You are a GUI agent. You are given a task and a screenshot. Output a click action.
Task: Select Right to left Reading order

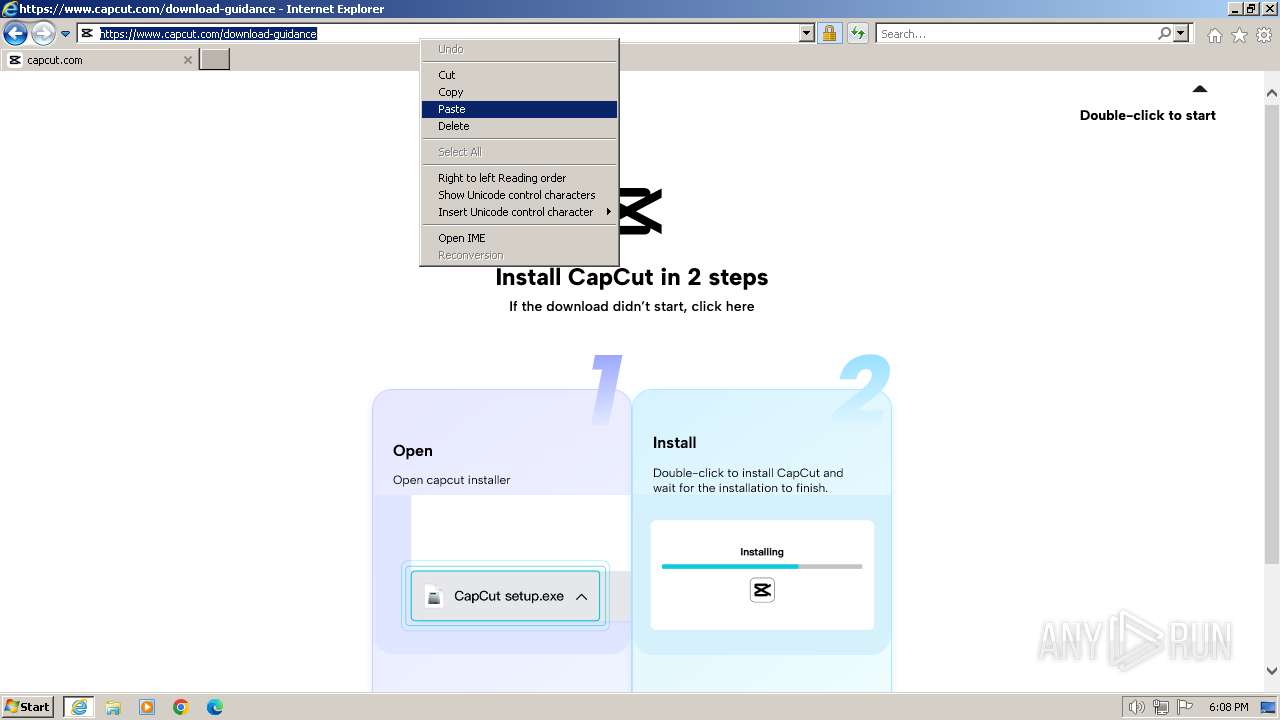pos(519,178)
